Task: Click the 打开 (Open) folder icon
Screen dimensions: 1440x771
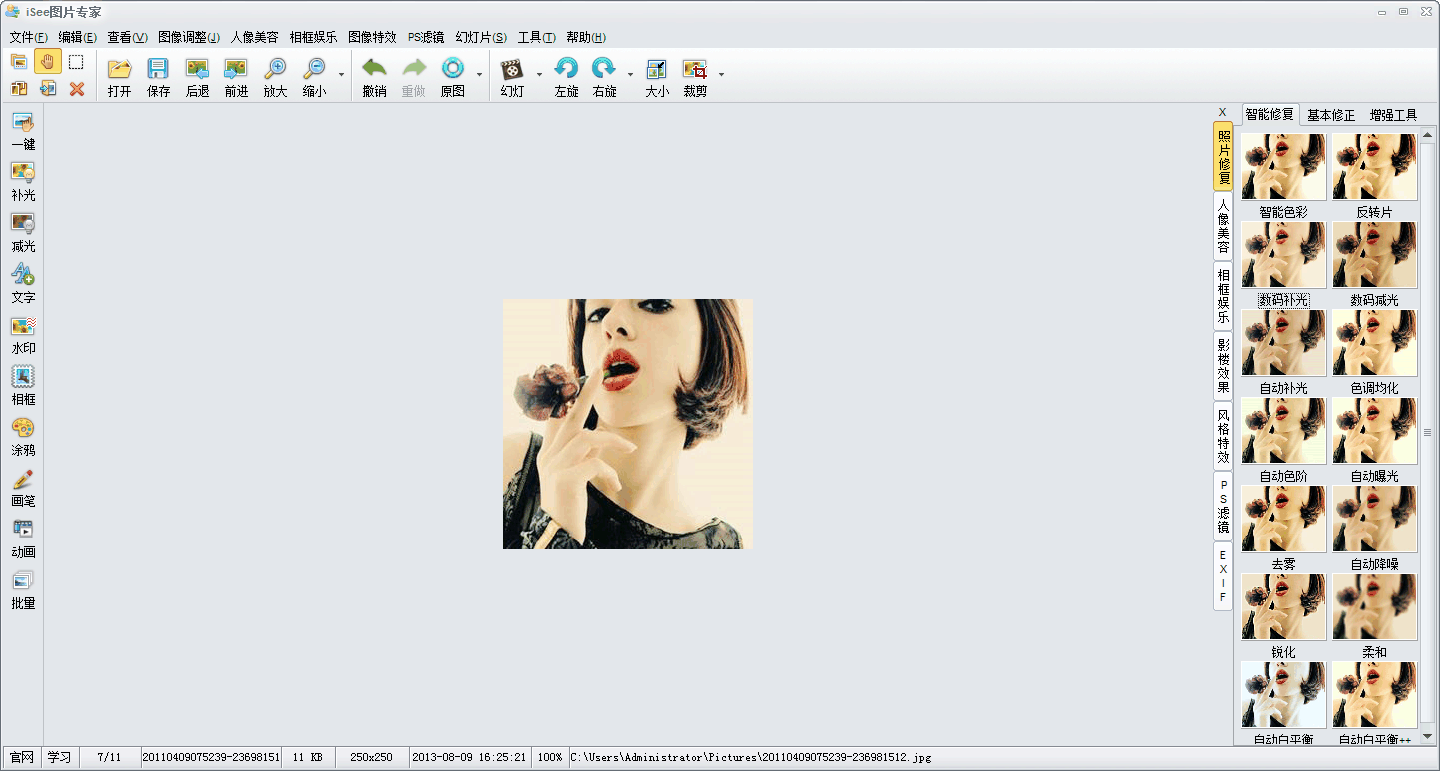Action: [x=119, y=69]
